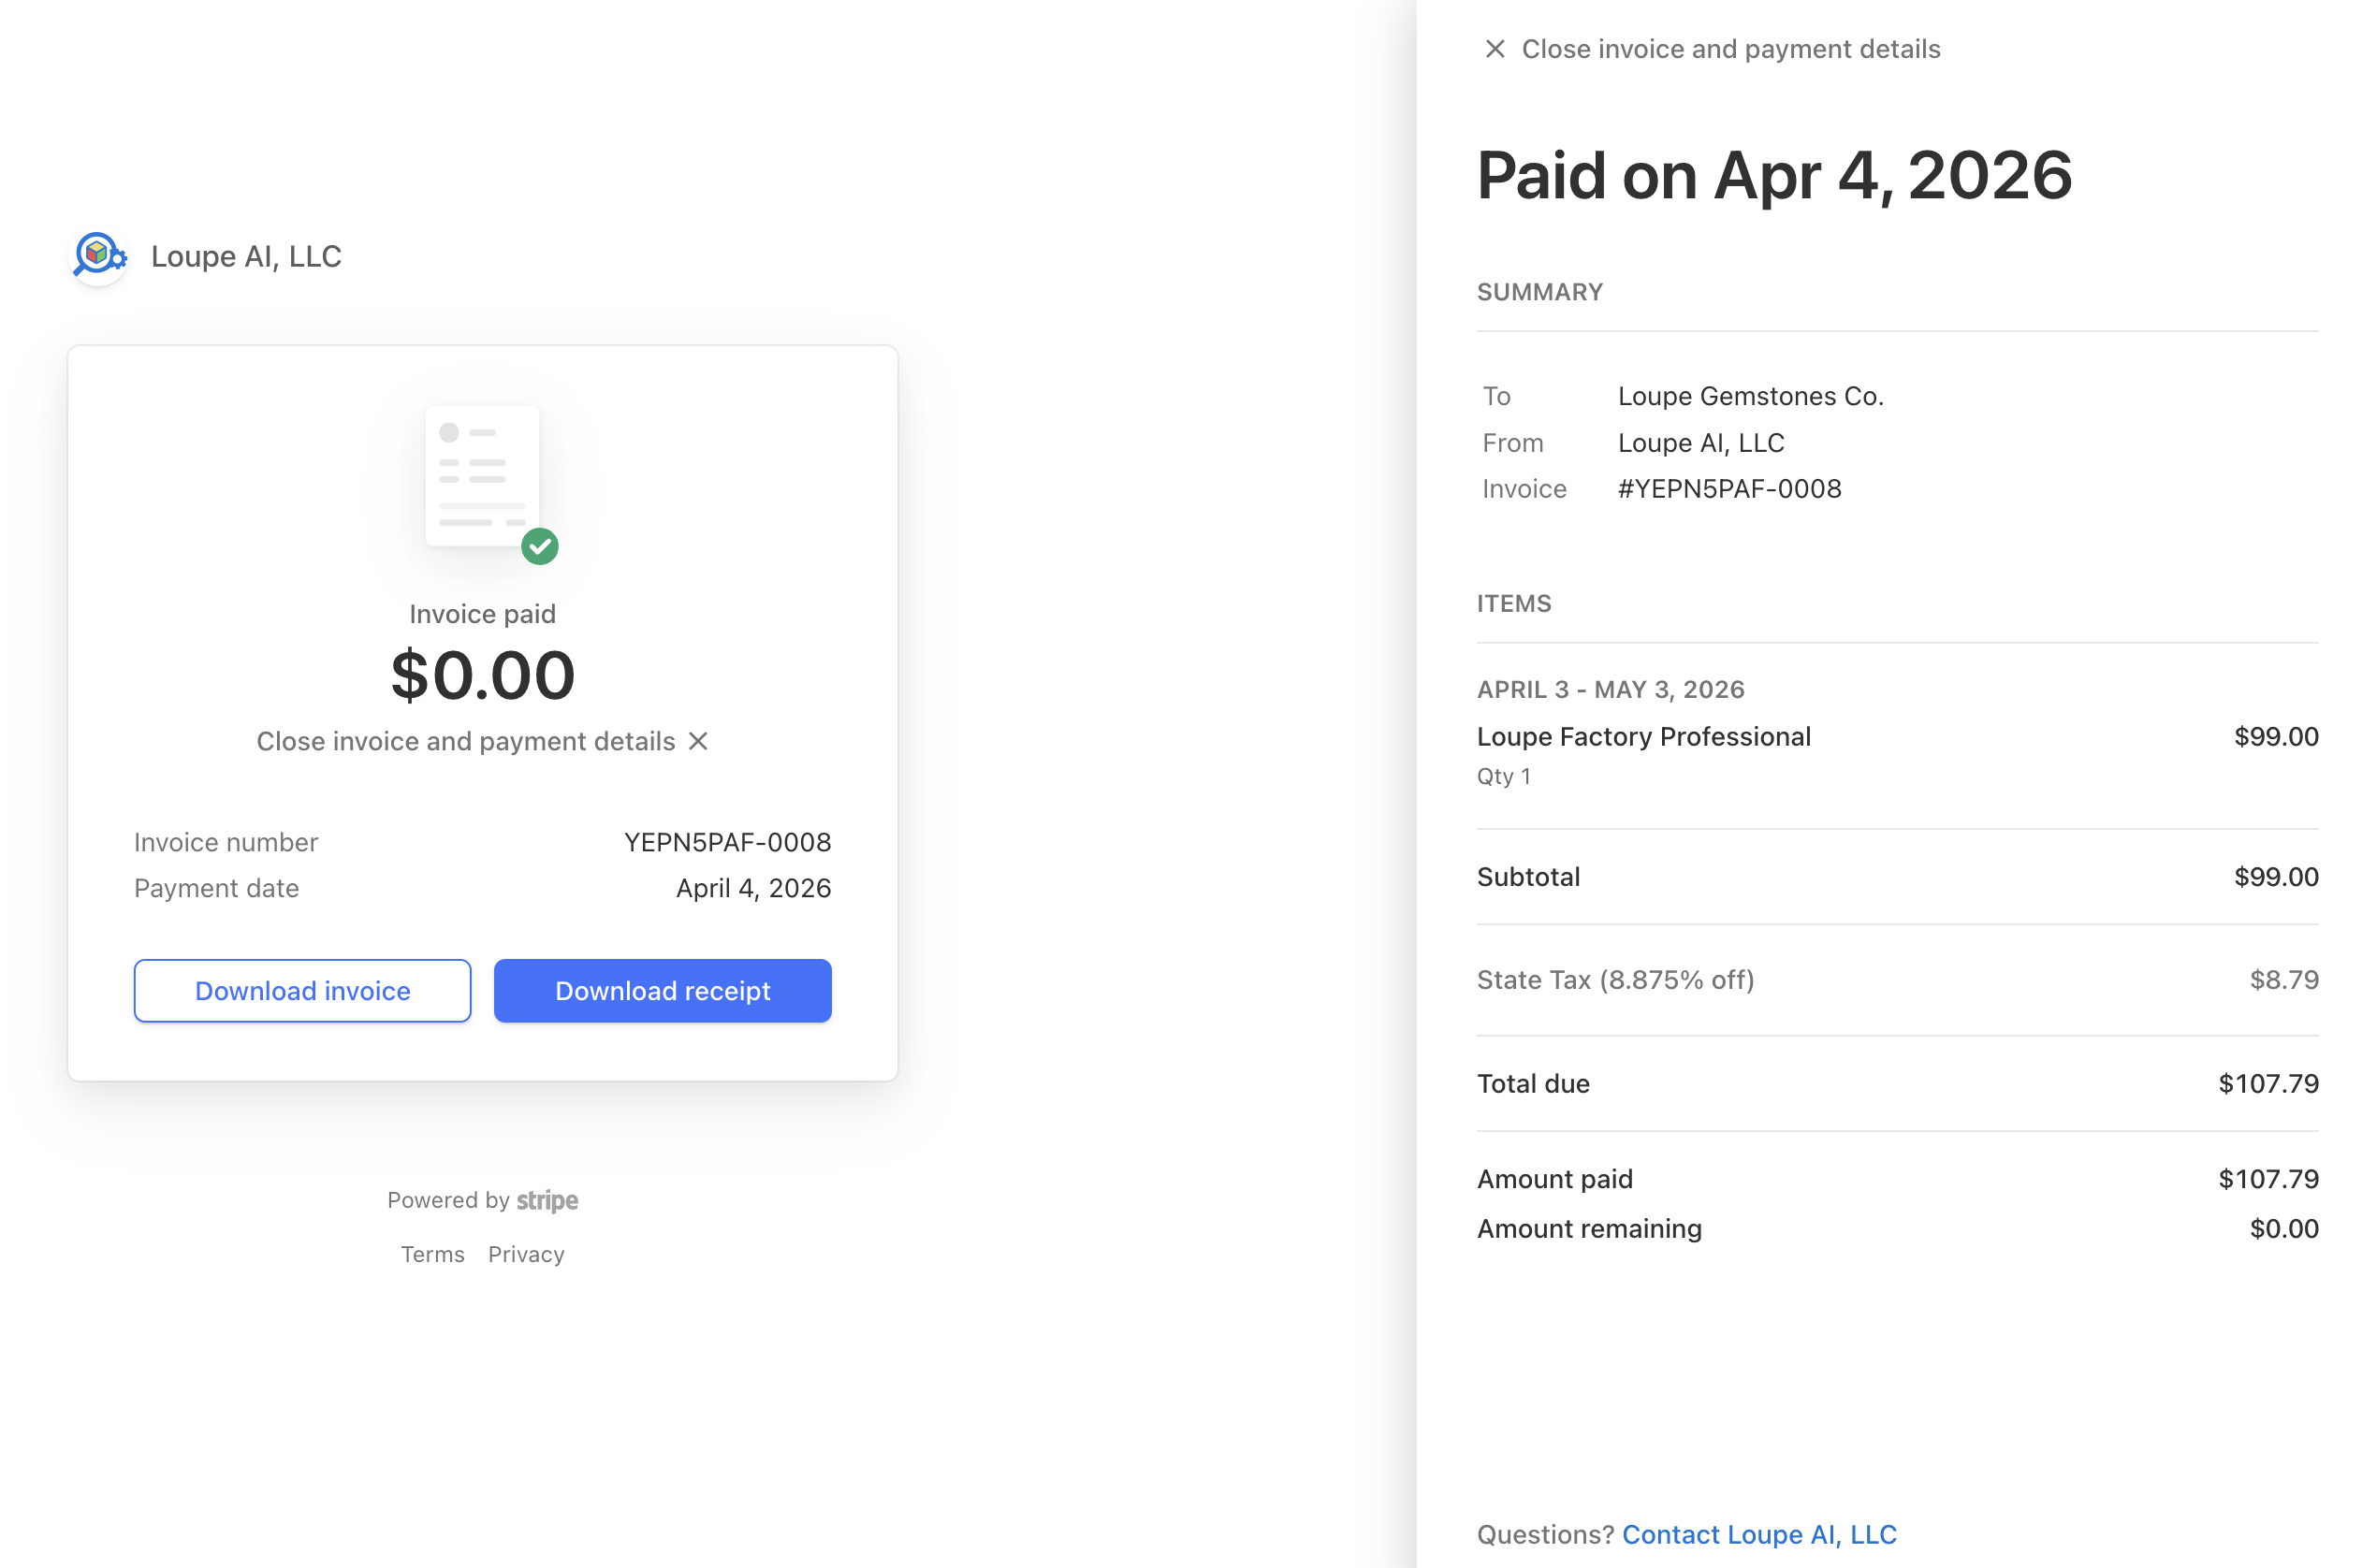Click the 'Invoice' label in summary
Screen dimensions: 2377x1568
[1525, 488]
